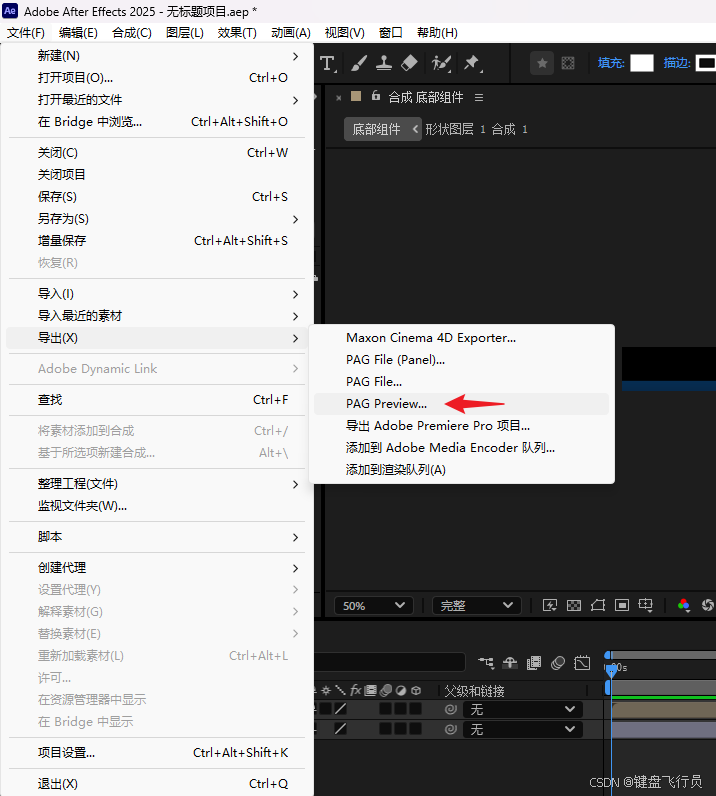Open the 效果(T) menu

(x=237, y=33)
